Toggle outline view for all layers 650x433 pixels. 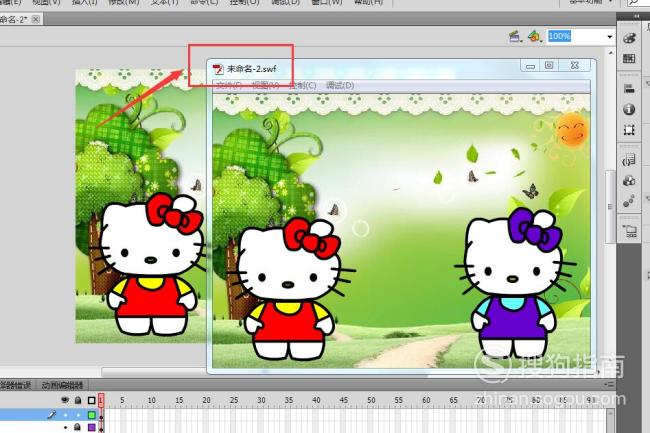[91, 400]
